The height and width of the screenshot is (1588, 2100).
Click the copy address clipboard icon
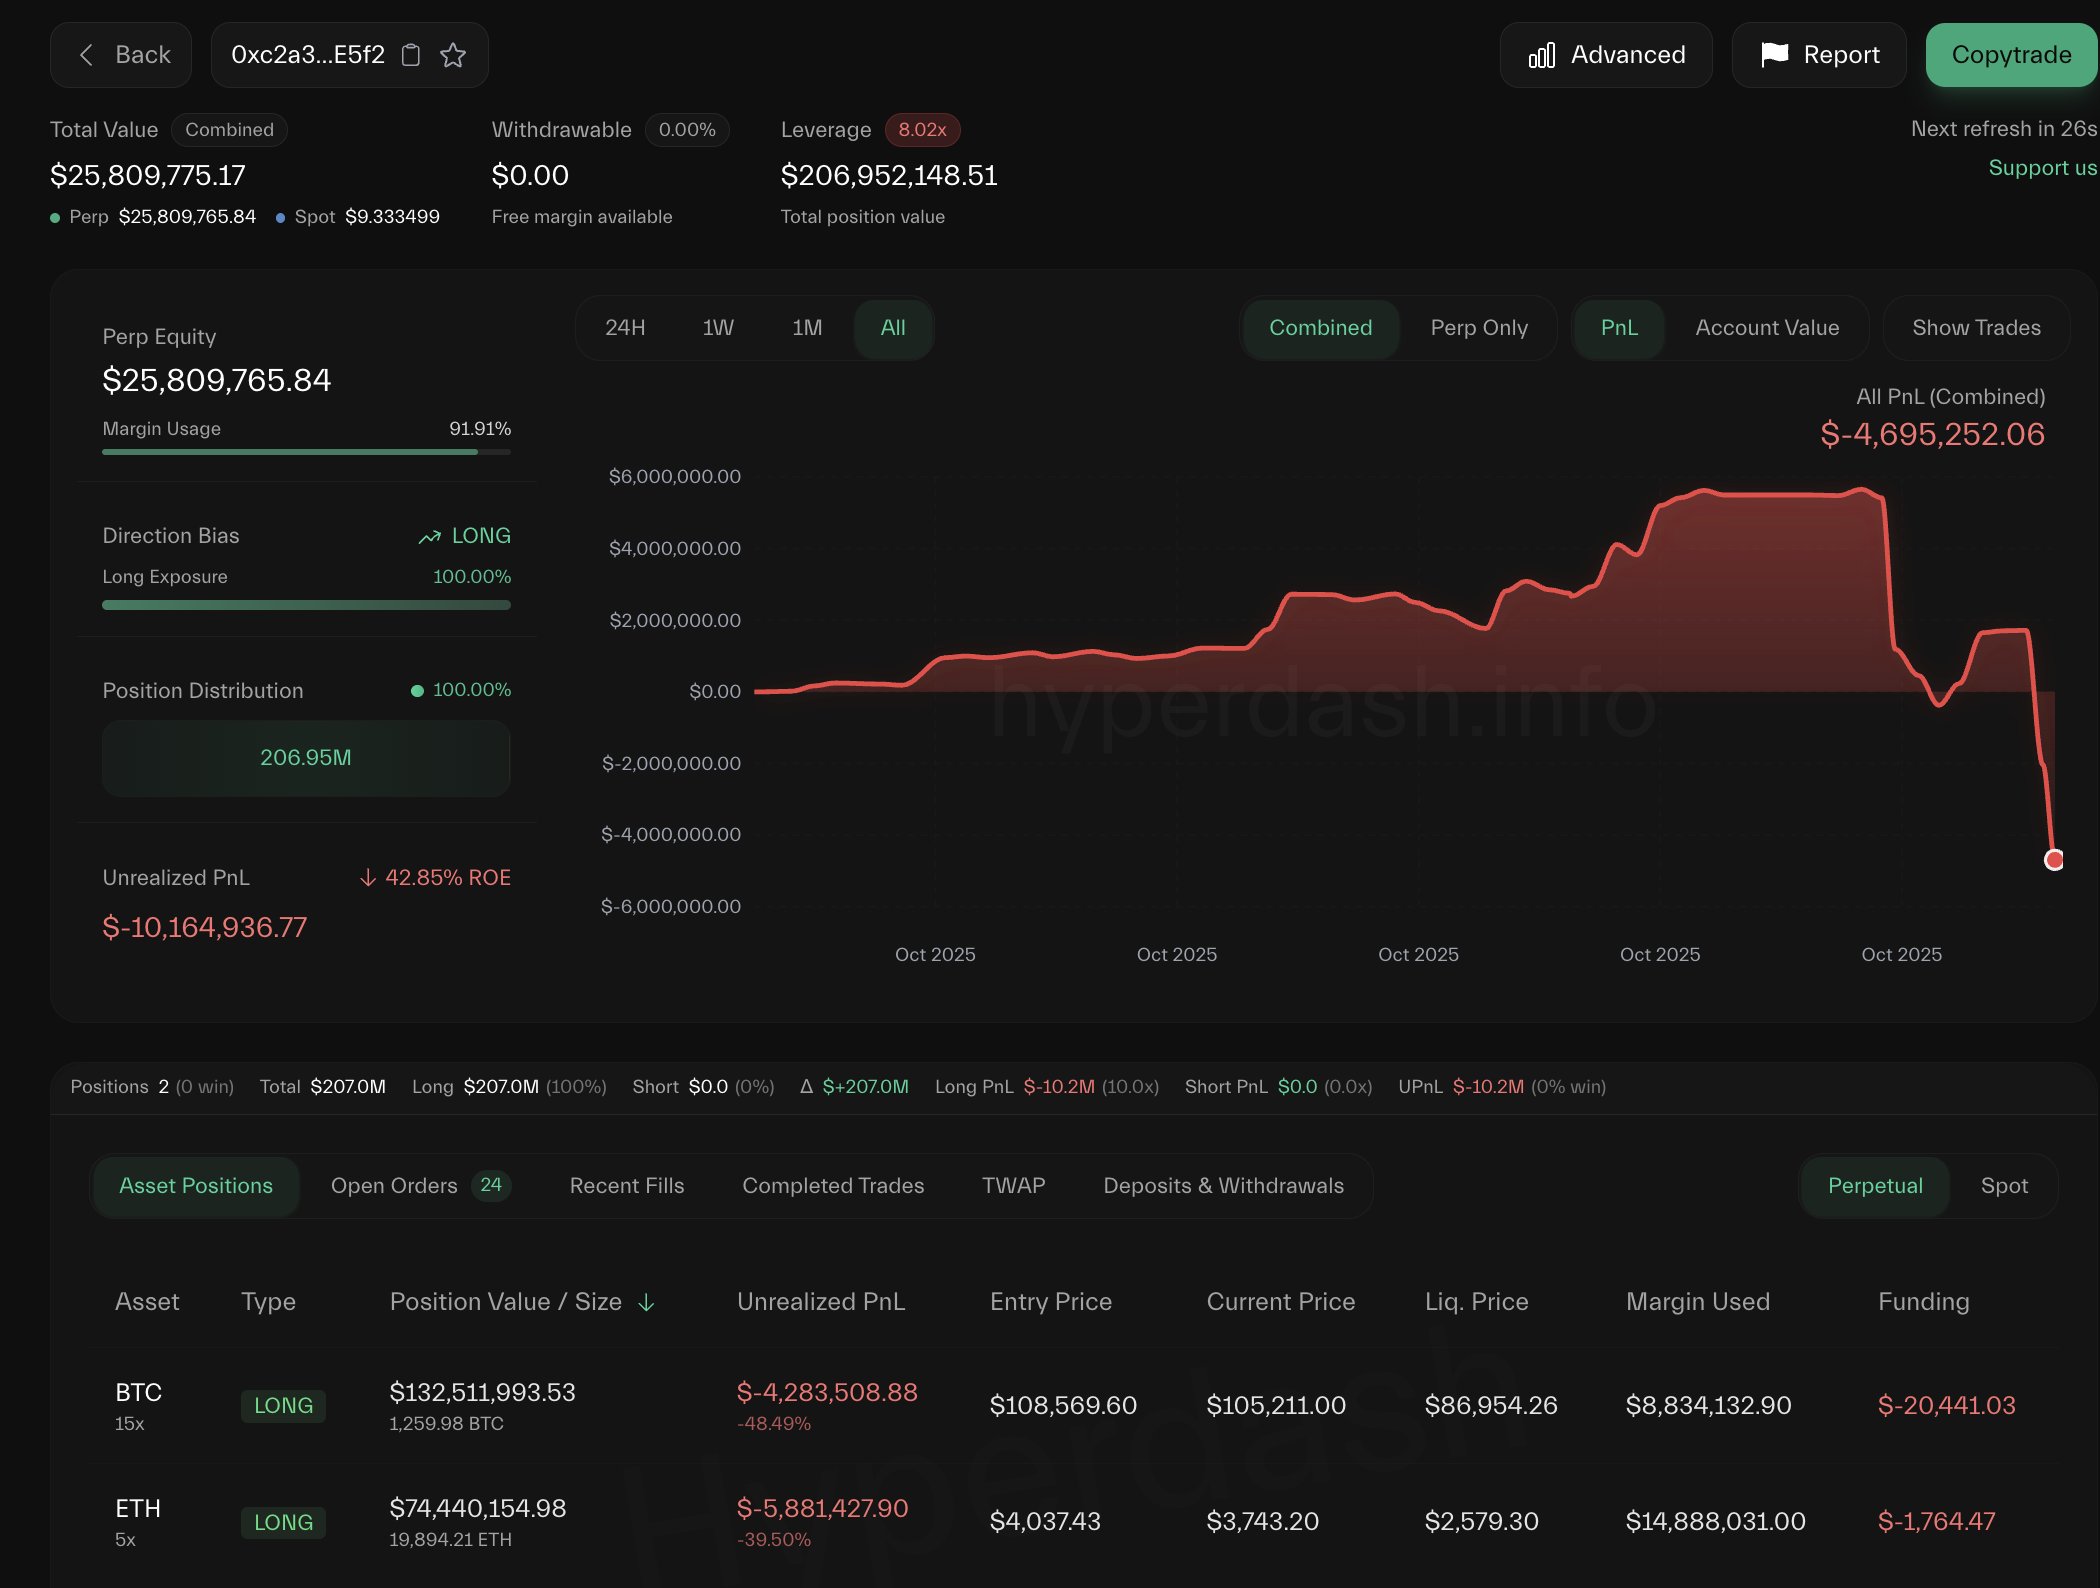411,55
